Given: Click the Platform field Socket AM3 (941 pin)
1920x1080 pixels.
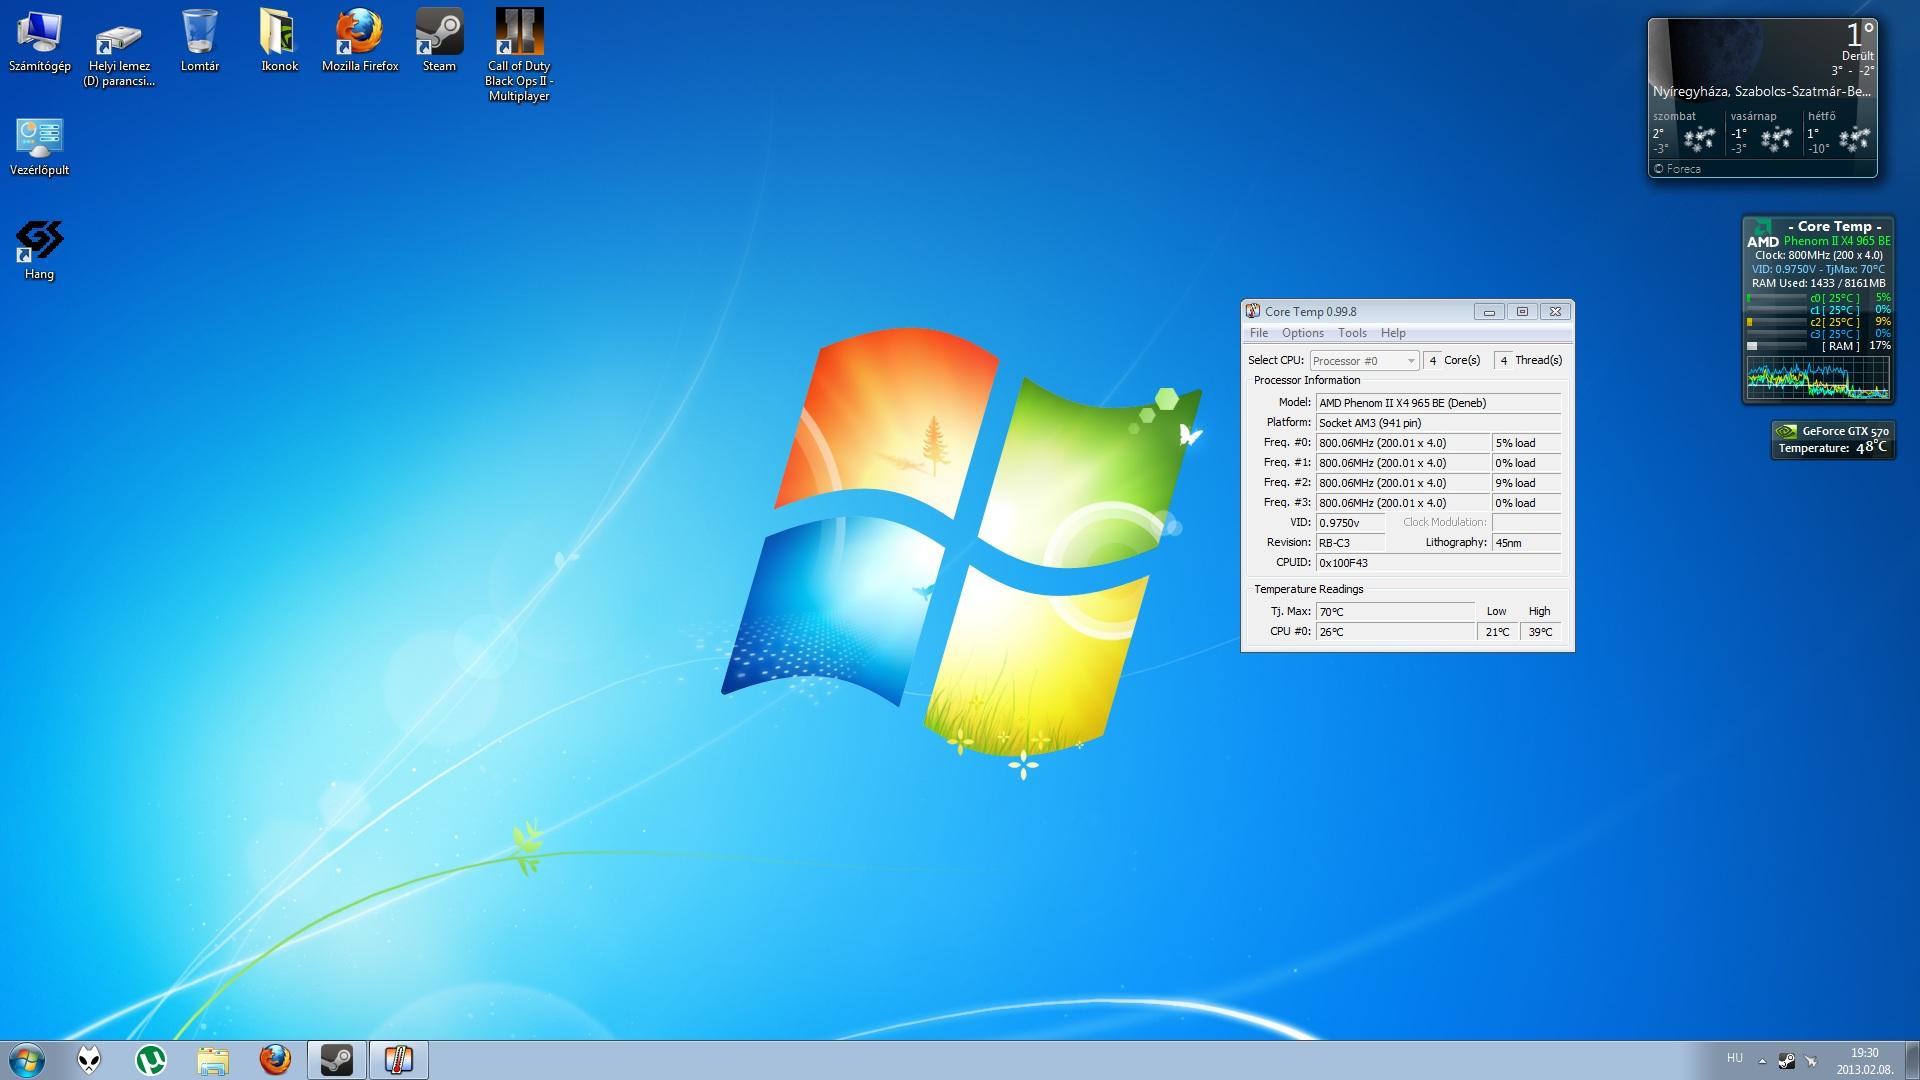Looking at the screenshot, I should click(1438, 423).
